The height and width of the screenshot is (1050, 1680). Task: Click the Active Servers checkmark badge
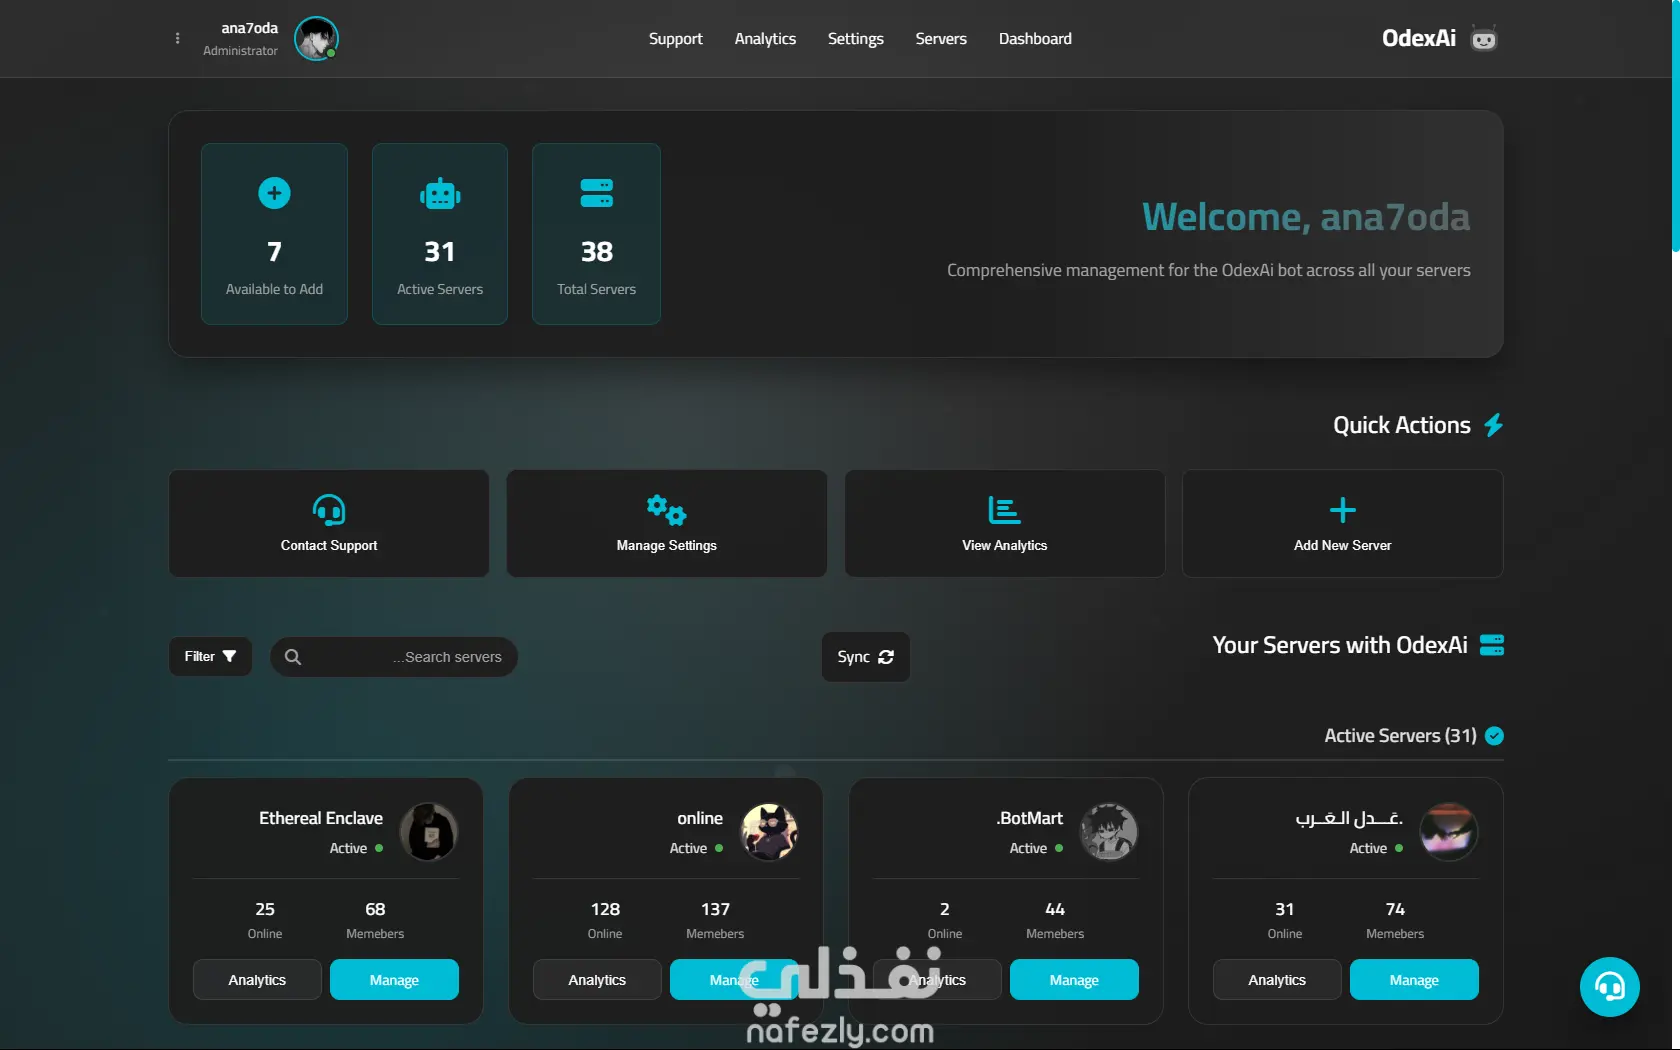[1494, 736]
